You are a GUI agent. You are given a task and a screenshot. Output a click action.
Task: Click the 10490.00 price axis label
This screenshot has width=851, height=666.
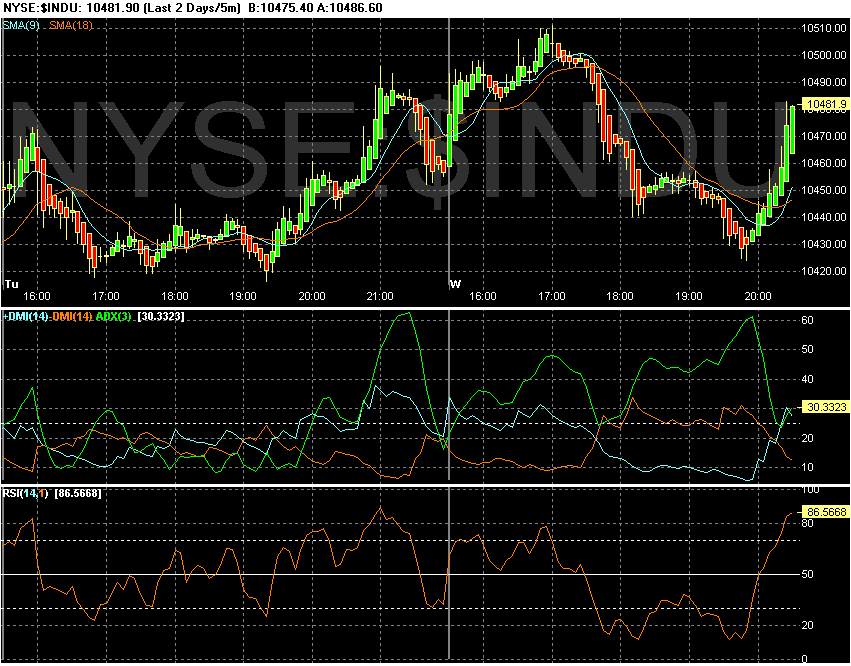pos(824,82)
